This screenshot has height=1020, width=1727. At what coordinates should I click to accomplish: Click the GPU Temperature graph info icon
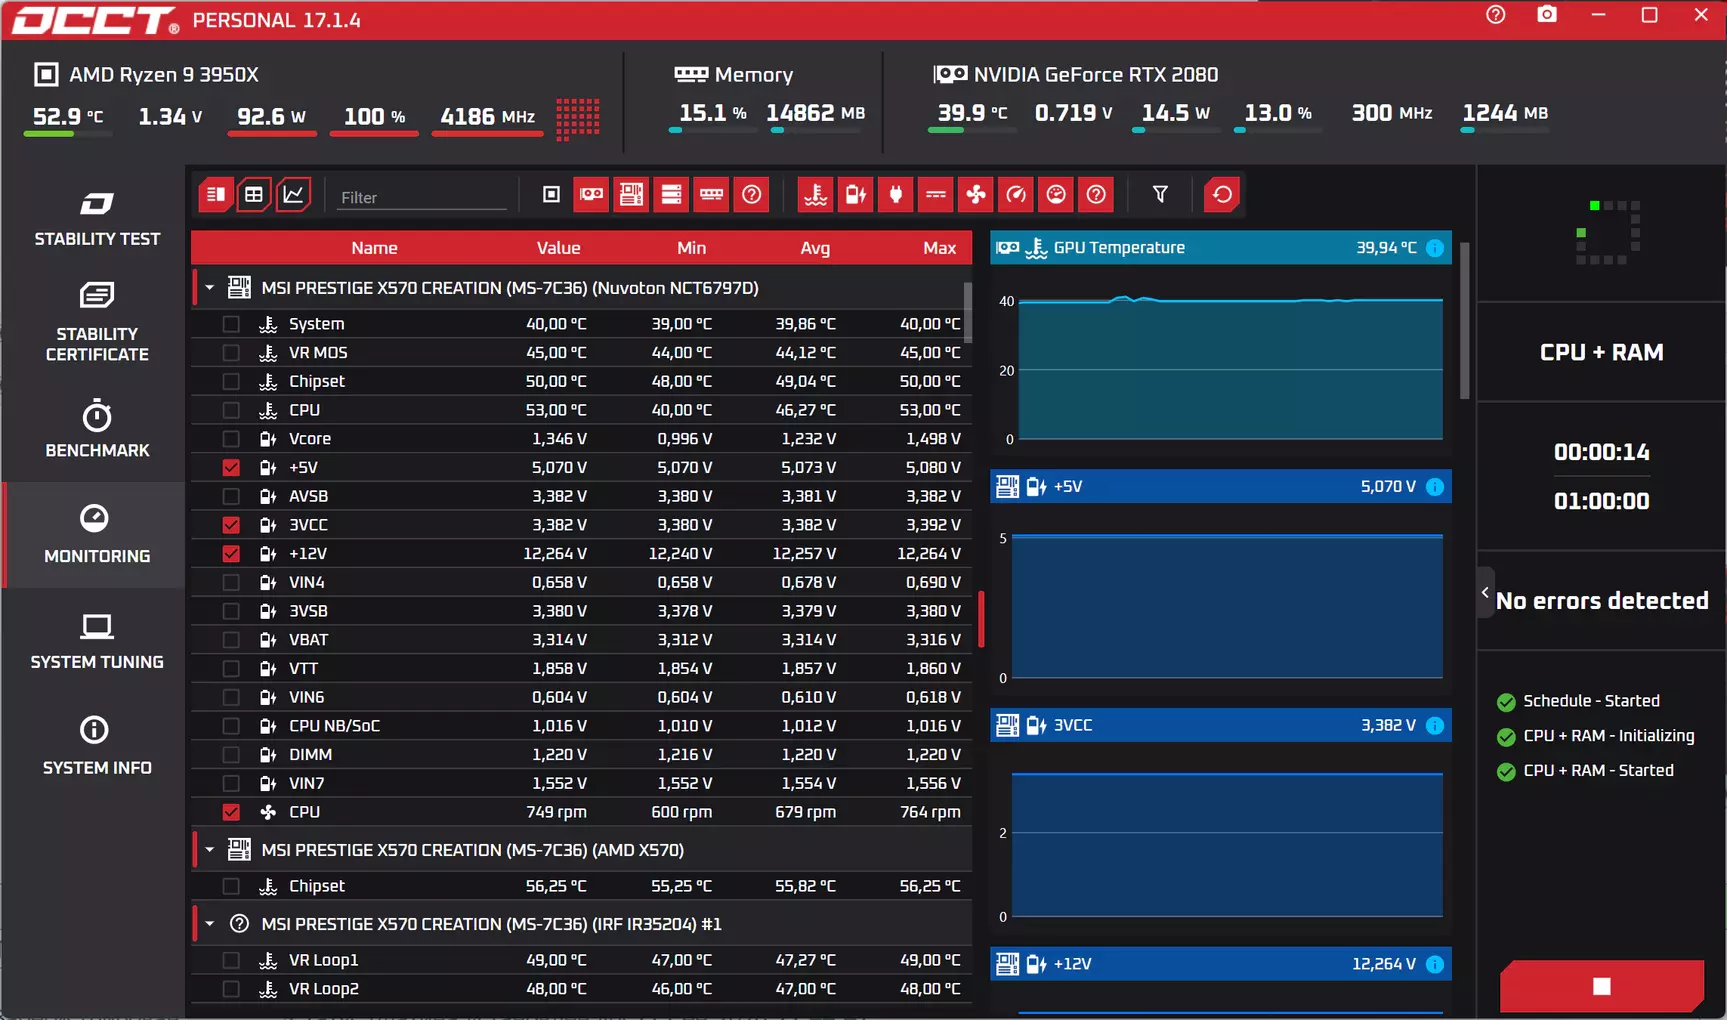[1435, 248]
